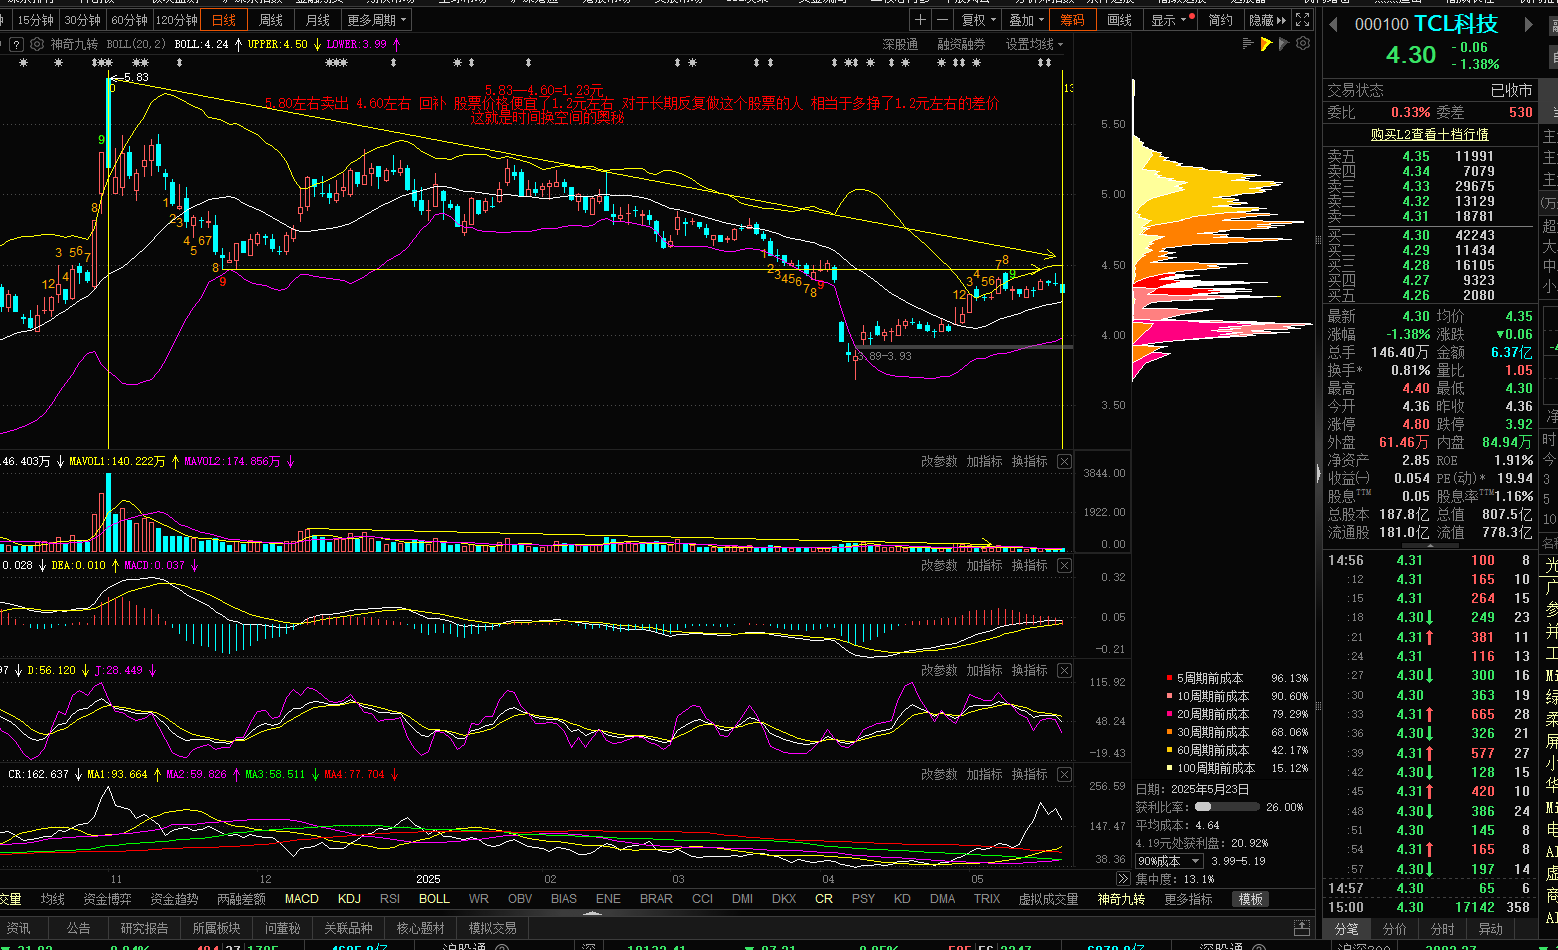Open the 异动 unusual moves tab

click(1491, 929)
